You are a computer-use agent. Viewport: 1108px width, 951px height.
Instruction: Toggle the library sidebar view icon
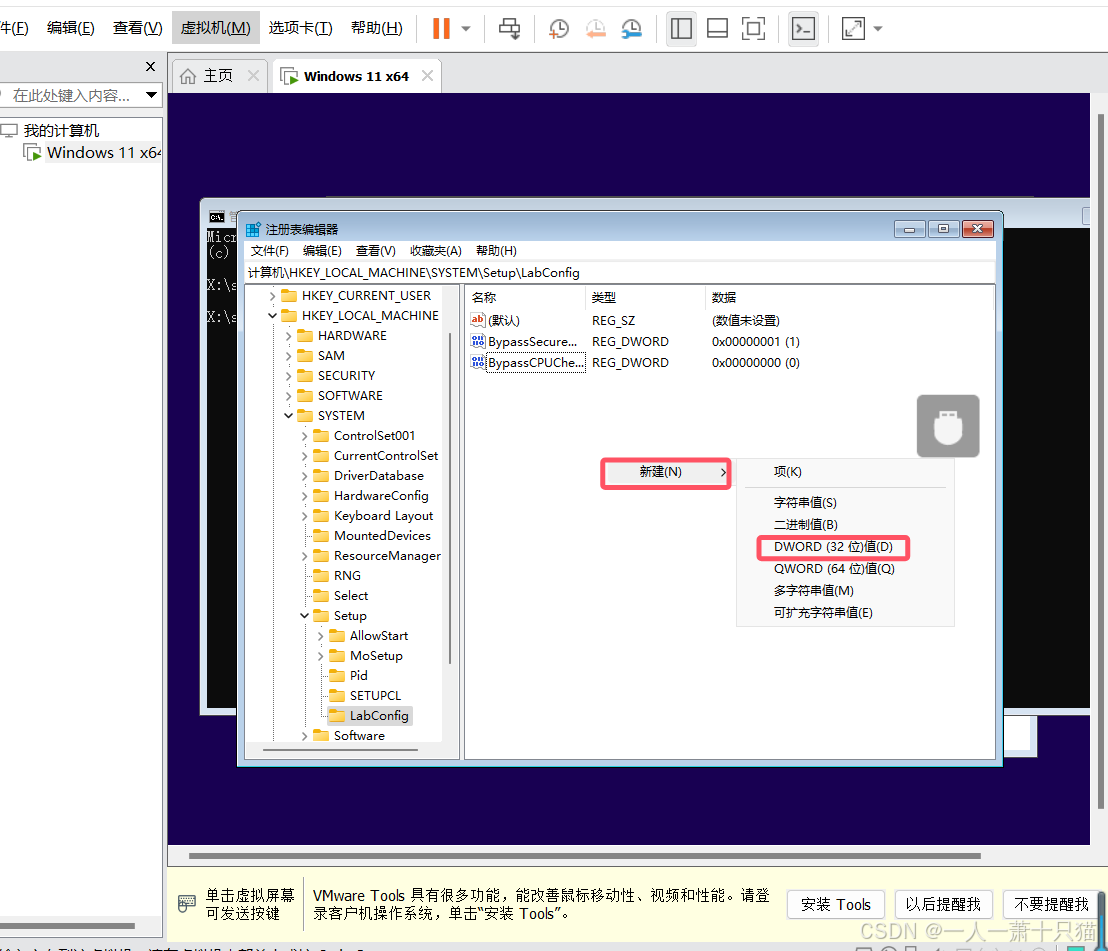pyautogui.click(x=681, y=28)
